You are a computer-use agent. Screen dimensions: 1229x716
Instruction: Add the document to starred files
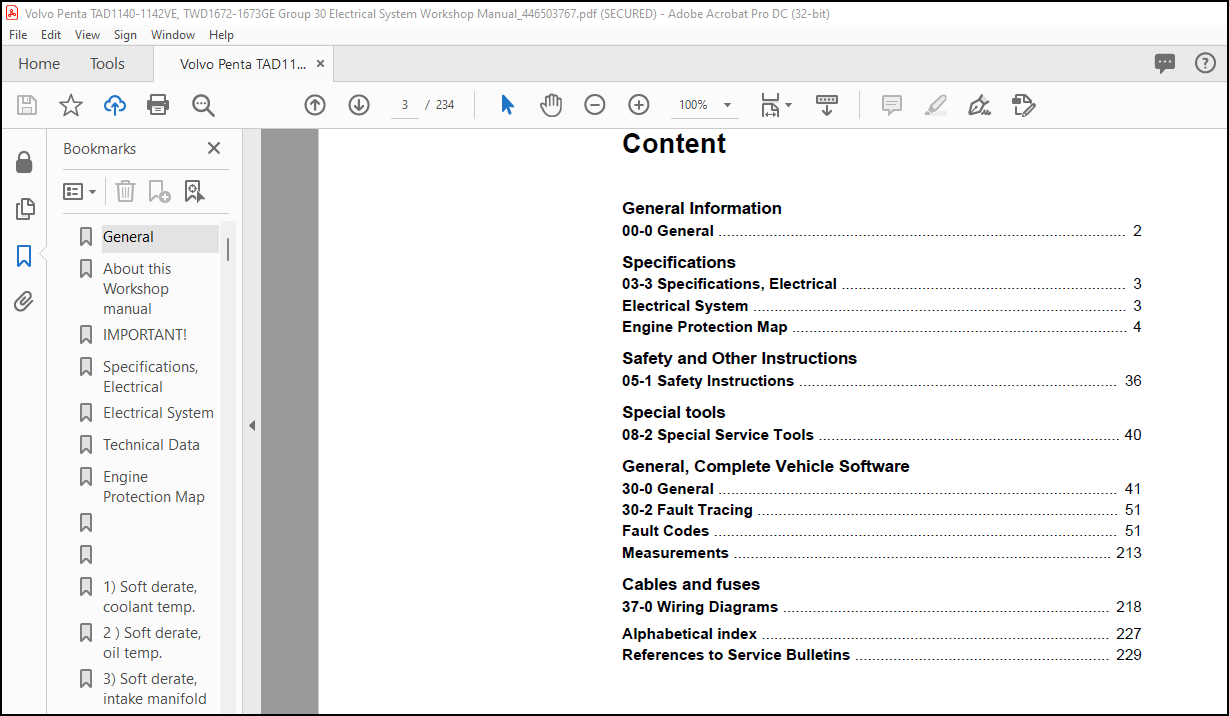[71, 105]
